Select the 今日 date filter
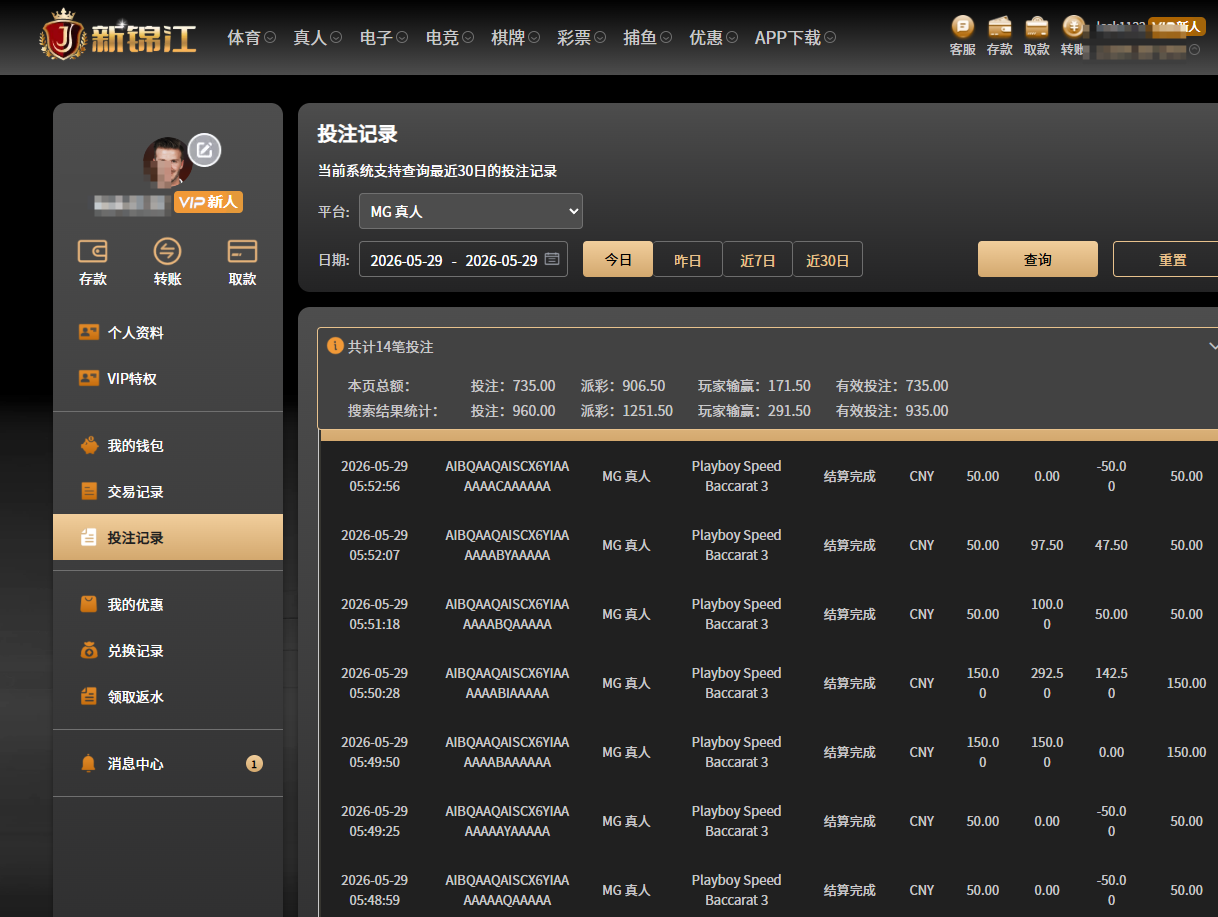The width and height of the screenshot is (1218, 917). [618, 259]
